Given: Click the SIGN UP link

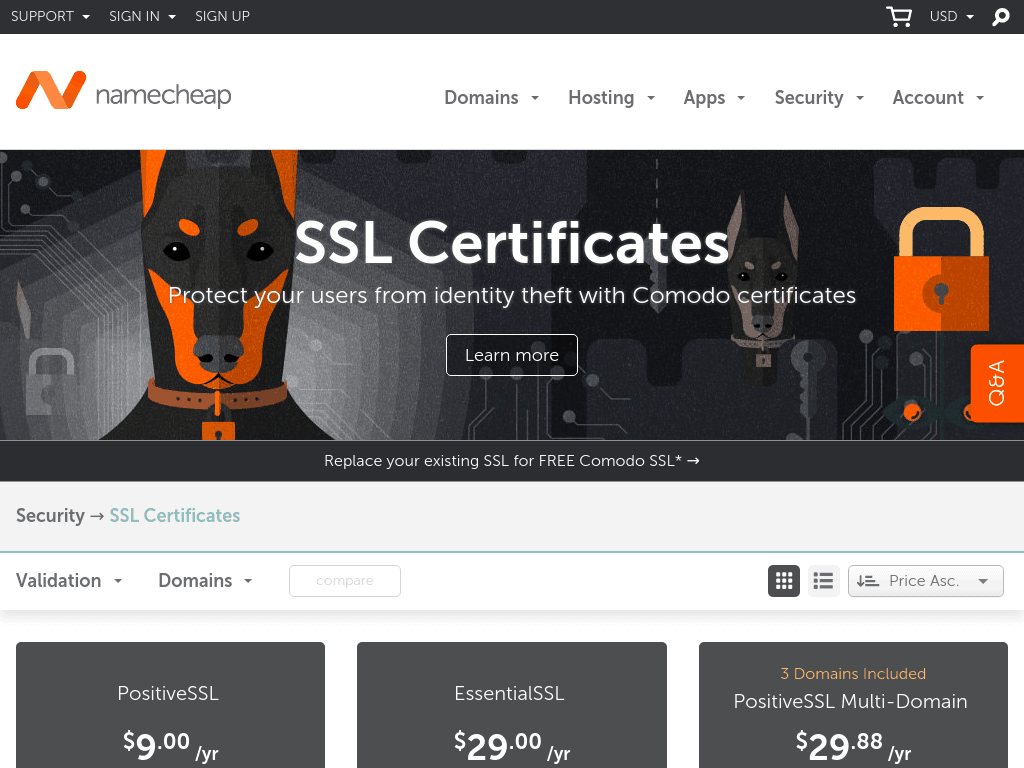Looking at the screenshot, I should (x=222, y=16).
